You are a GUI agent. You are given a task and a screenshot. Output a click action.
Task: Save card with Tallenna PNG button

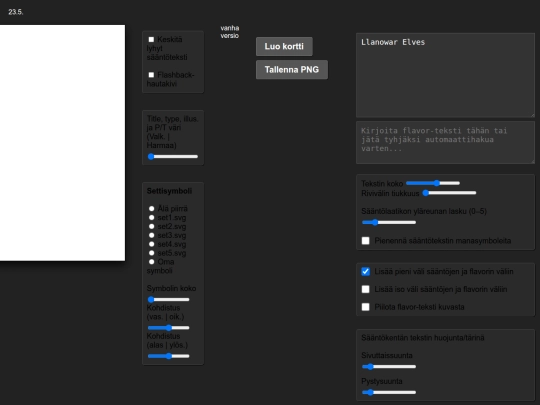[292, 70]
